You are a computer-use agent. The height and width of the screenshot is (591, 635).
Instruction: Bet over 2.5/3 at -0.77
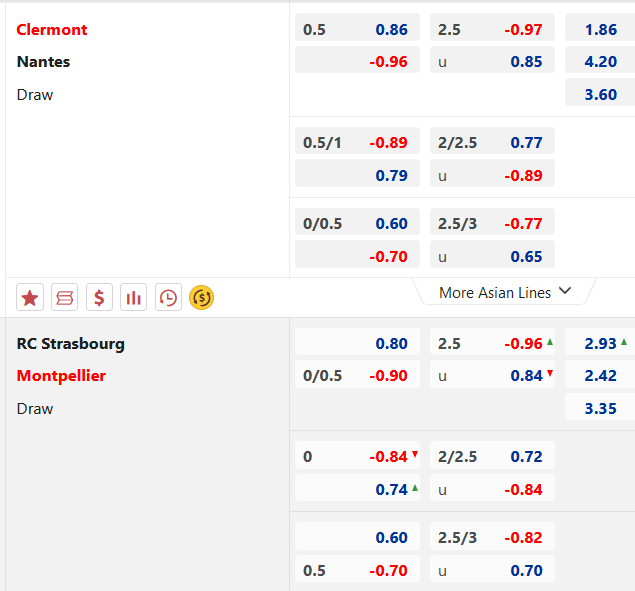492,222
